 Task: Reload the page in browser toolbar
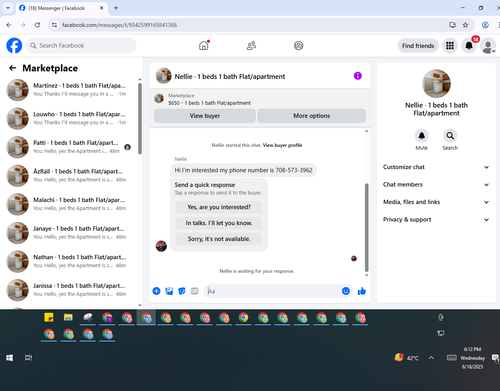coord(37,25)
